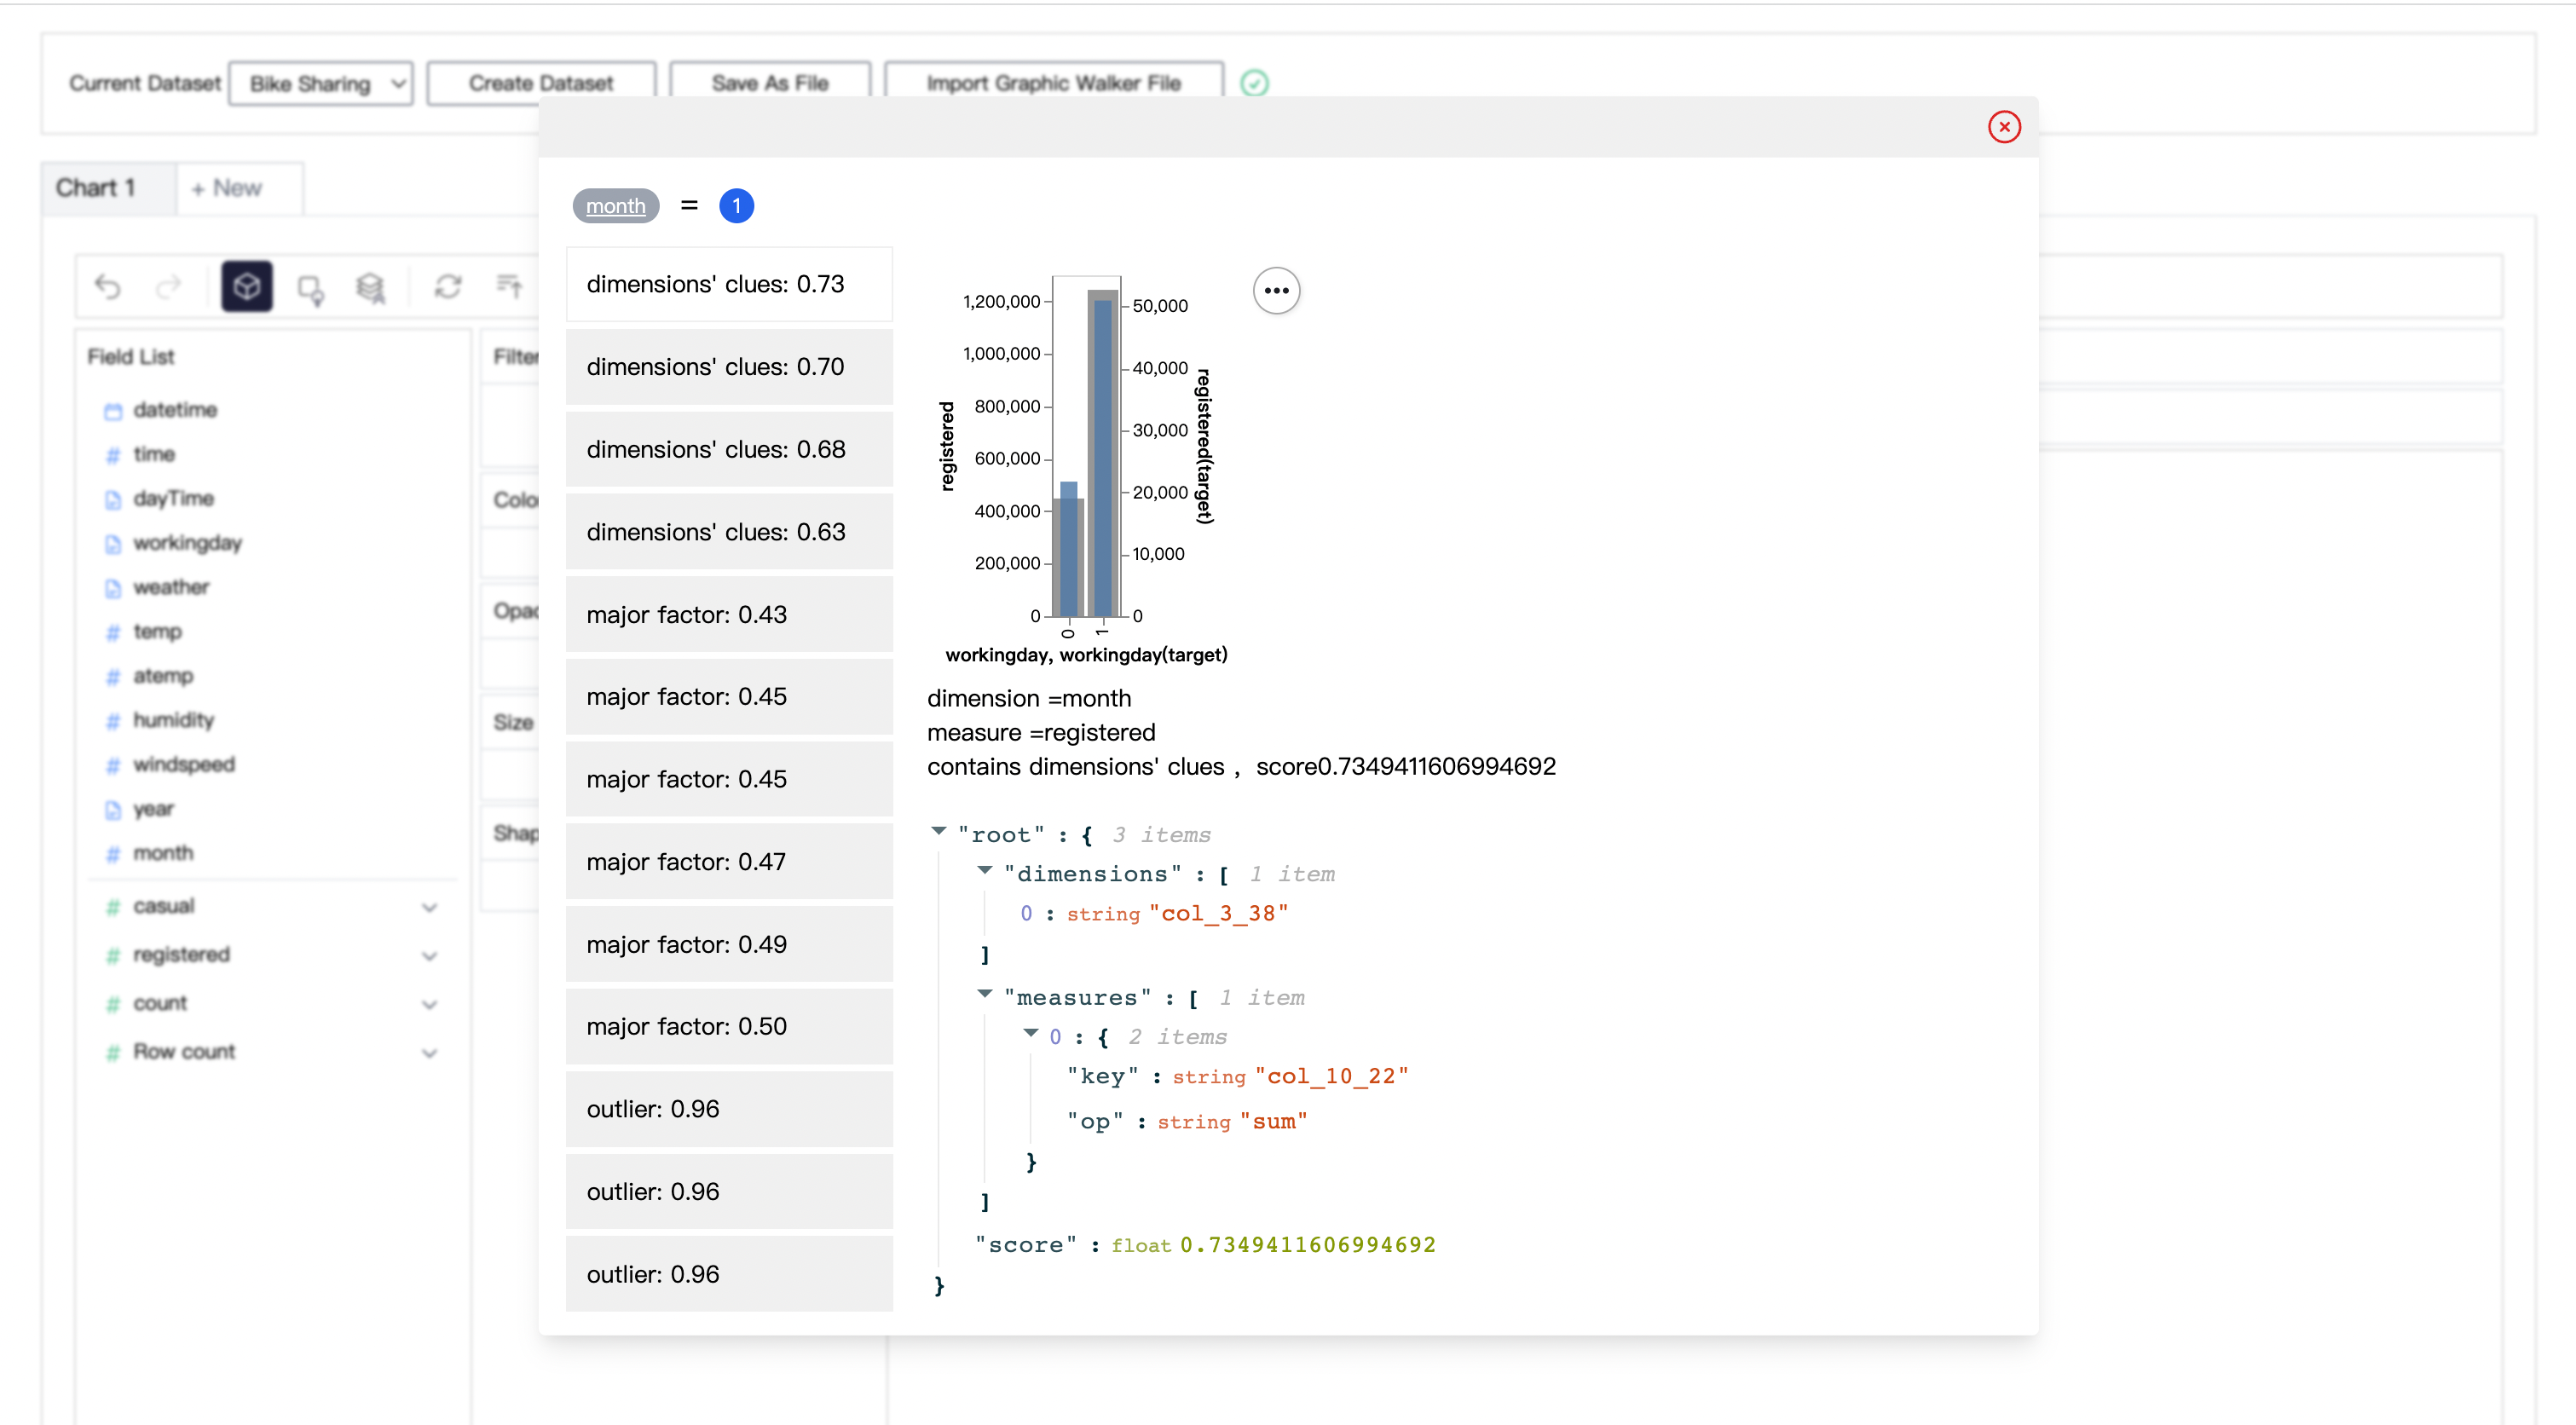Click the data filter icon in toolbar
2576x1425 pixels.
coord(512,286)
